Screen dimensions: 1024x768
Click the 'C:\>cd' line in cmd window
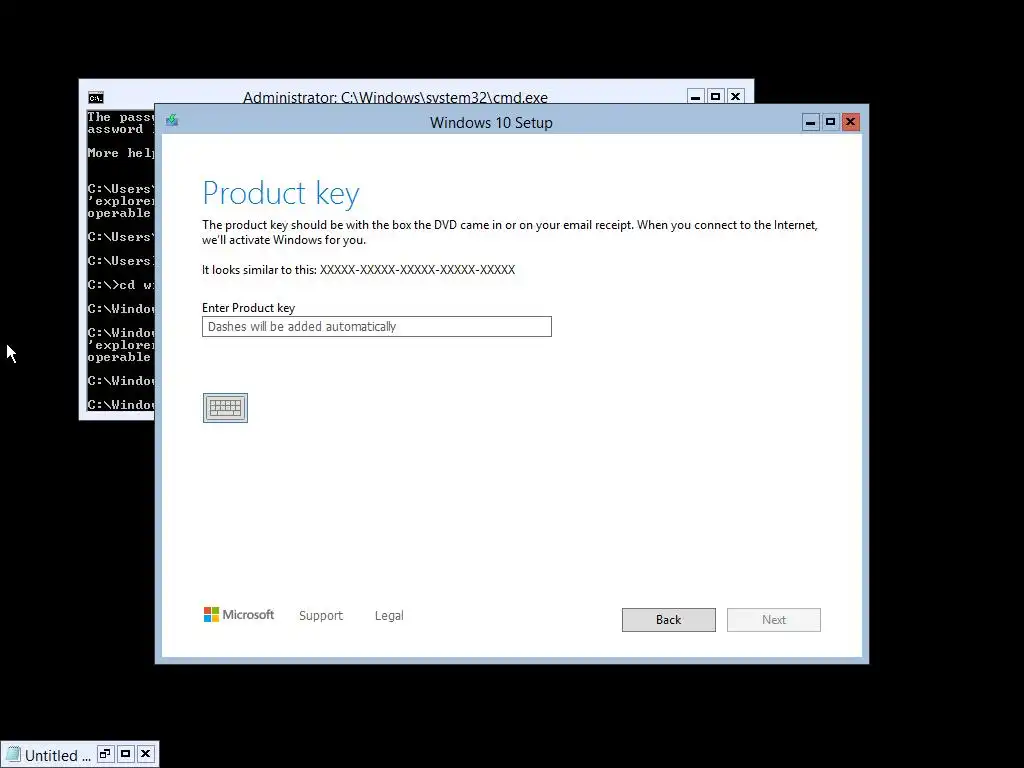[121, 285]
